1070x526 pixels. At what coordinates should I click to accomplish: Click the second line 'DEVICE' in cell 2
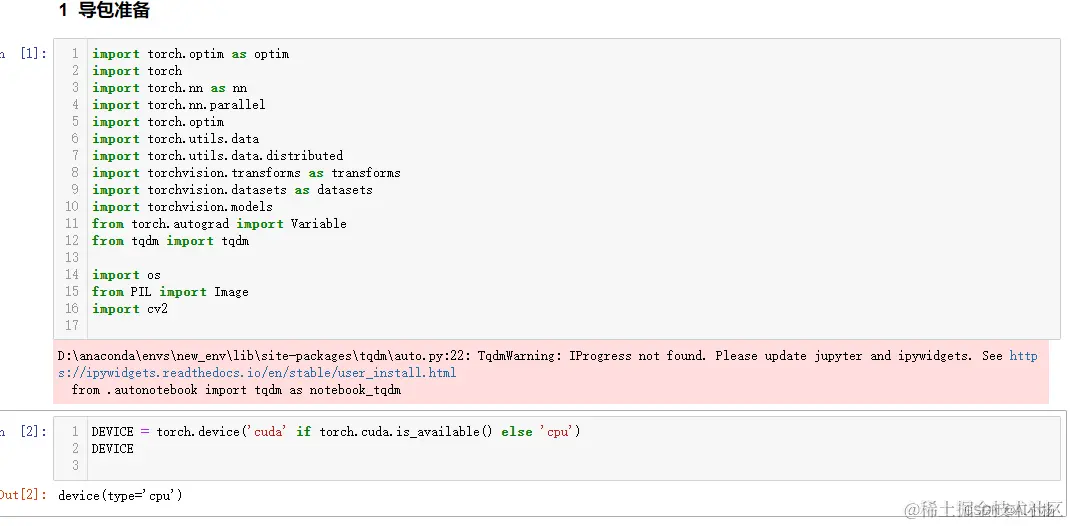click(x=113, y=449)
